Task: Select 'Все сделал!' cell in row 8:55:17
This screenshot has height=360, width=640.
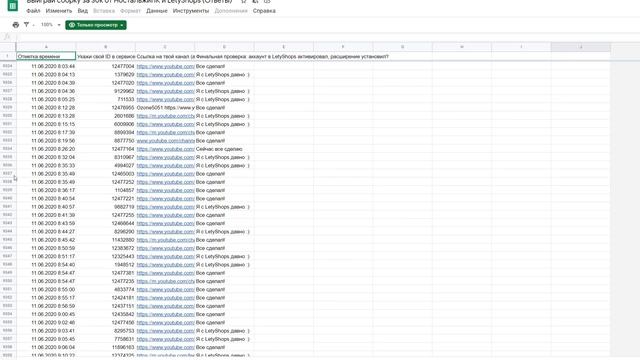Action: coord(224,298)
